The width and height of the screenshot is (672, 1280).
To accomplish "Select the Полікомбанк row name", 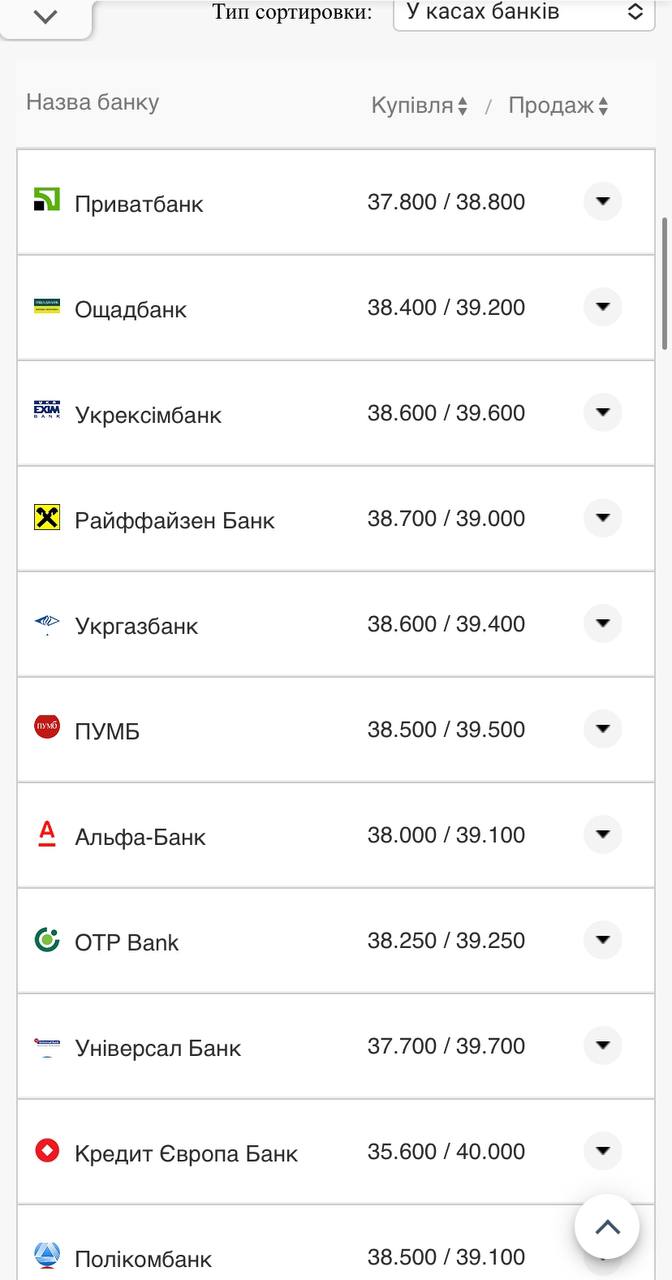I will tap(143, 1258).
